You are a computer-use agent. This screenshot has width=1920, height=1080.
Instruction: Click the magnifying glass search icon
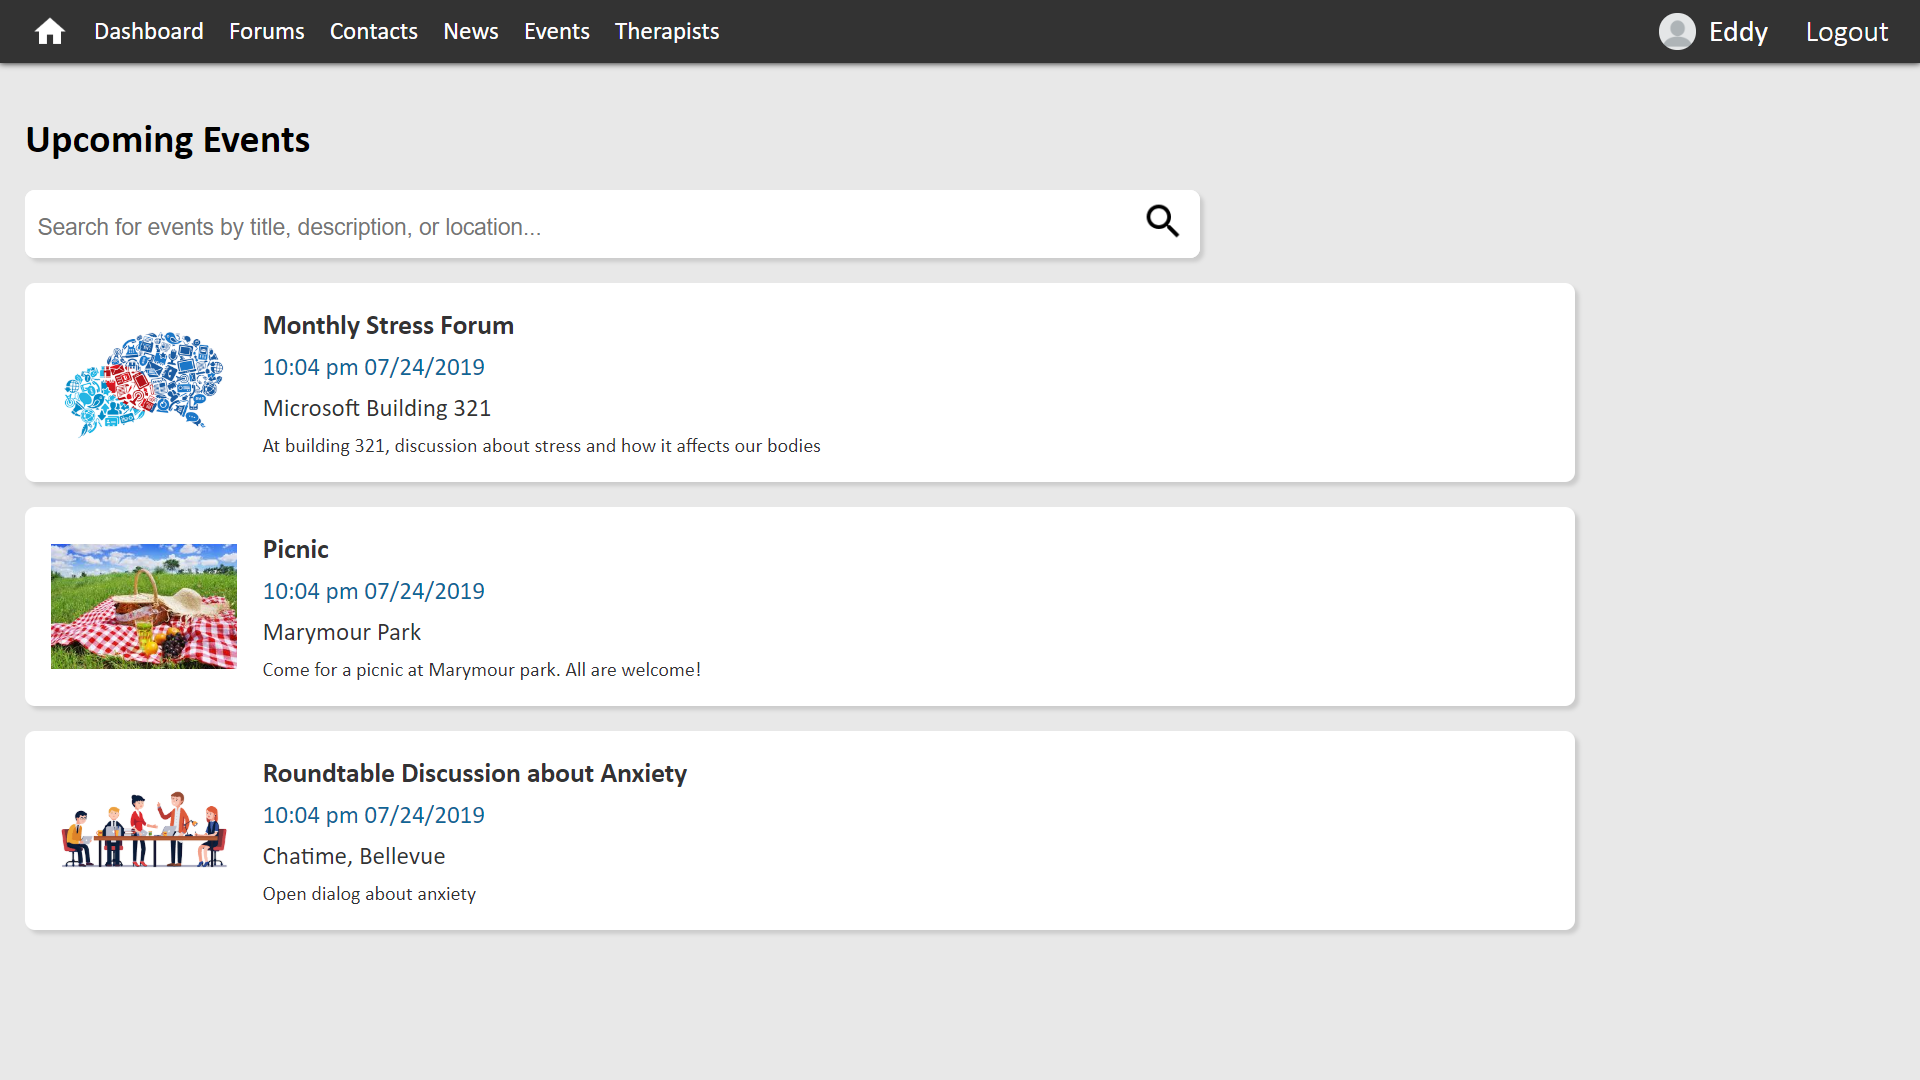tap(1162, 221)
